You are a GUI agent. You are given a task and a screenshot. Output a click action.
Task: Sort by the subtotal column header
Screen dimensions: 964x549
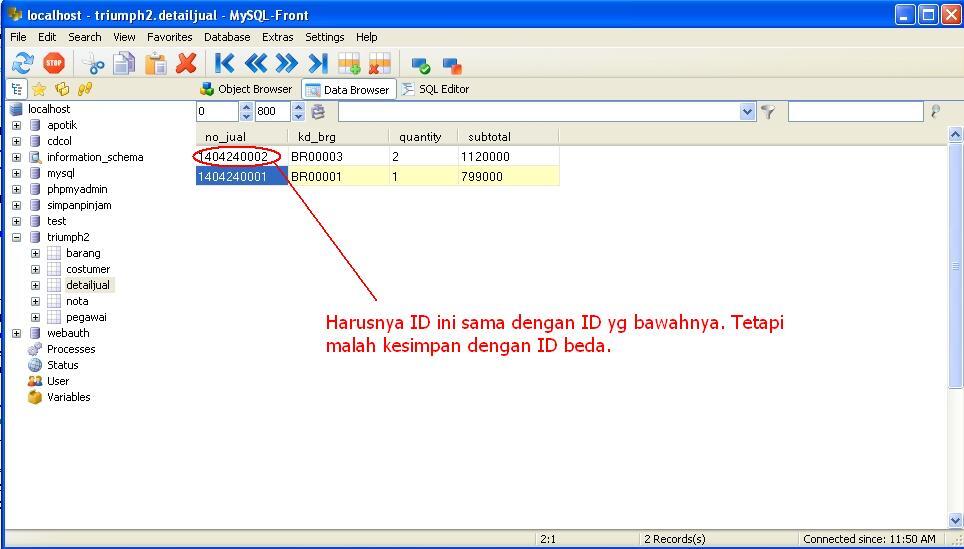tap(508, 136)
